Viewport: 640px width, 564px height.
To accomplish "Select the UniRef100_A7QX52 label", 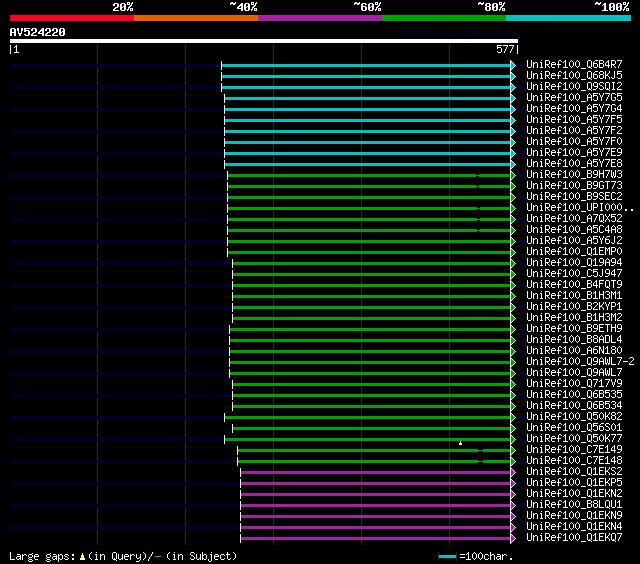I will pos(574,219).
